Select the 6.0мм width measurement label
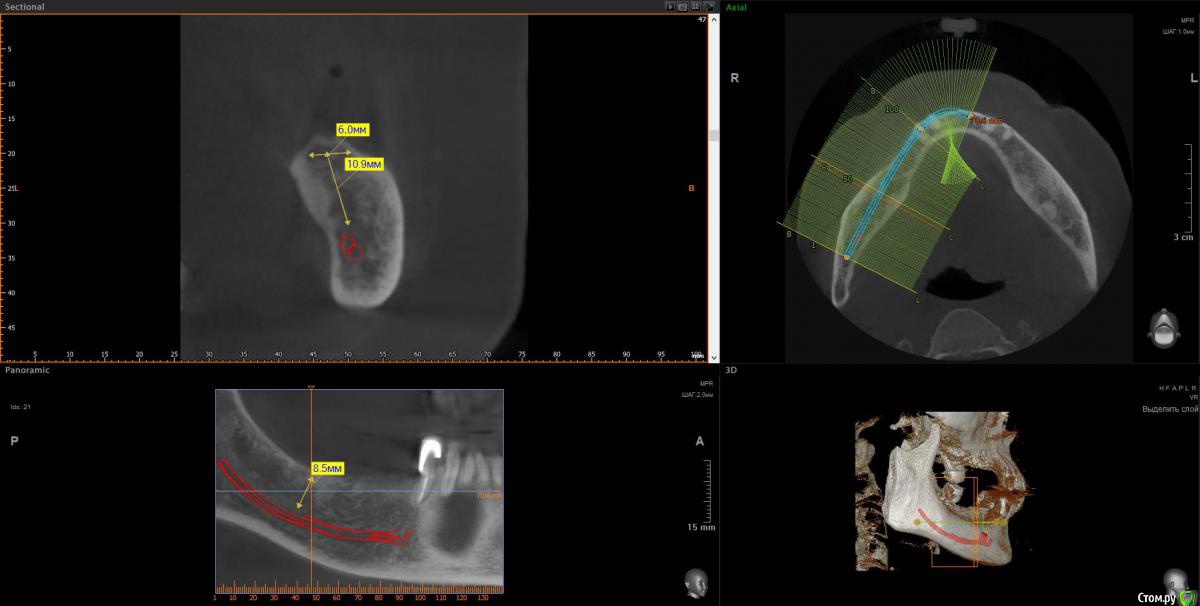The image size is (1200, 606). pyautogui.click(x=352, y=130)
